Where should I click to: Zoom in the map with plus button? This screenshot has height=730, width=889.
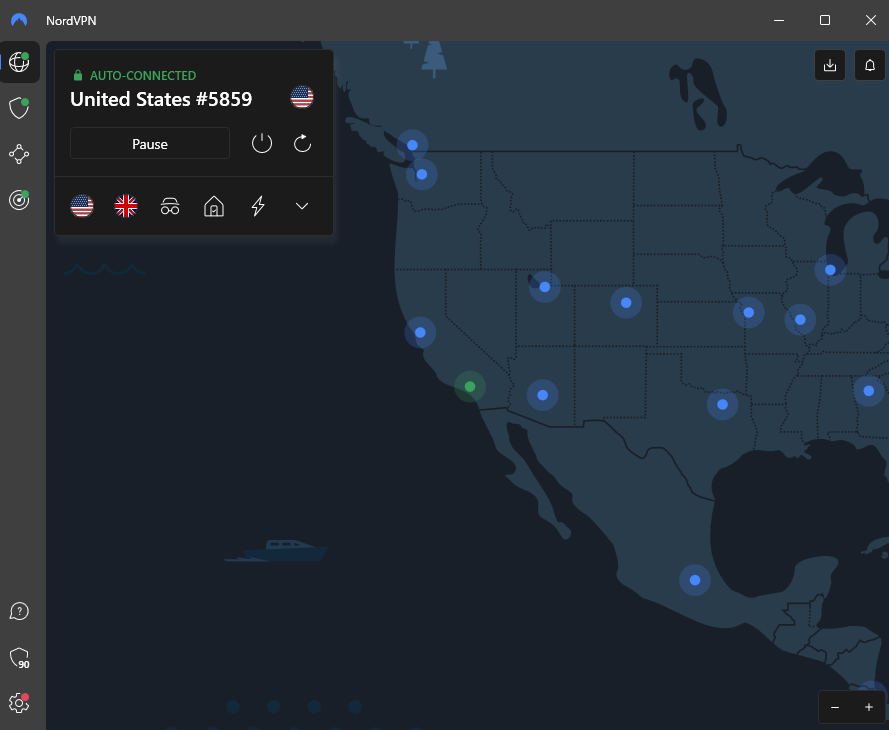pos(869,707)
